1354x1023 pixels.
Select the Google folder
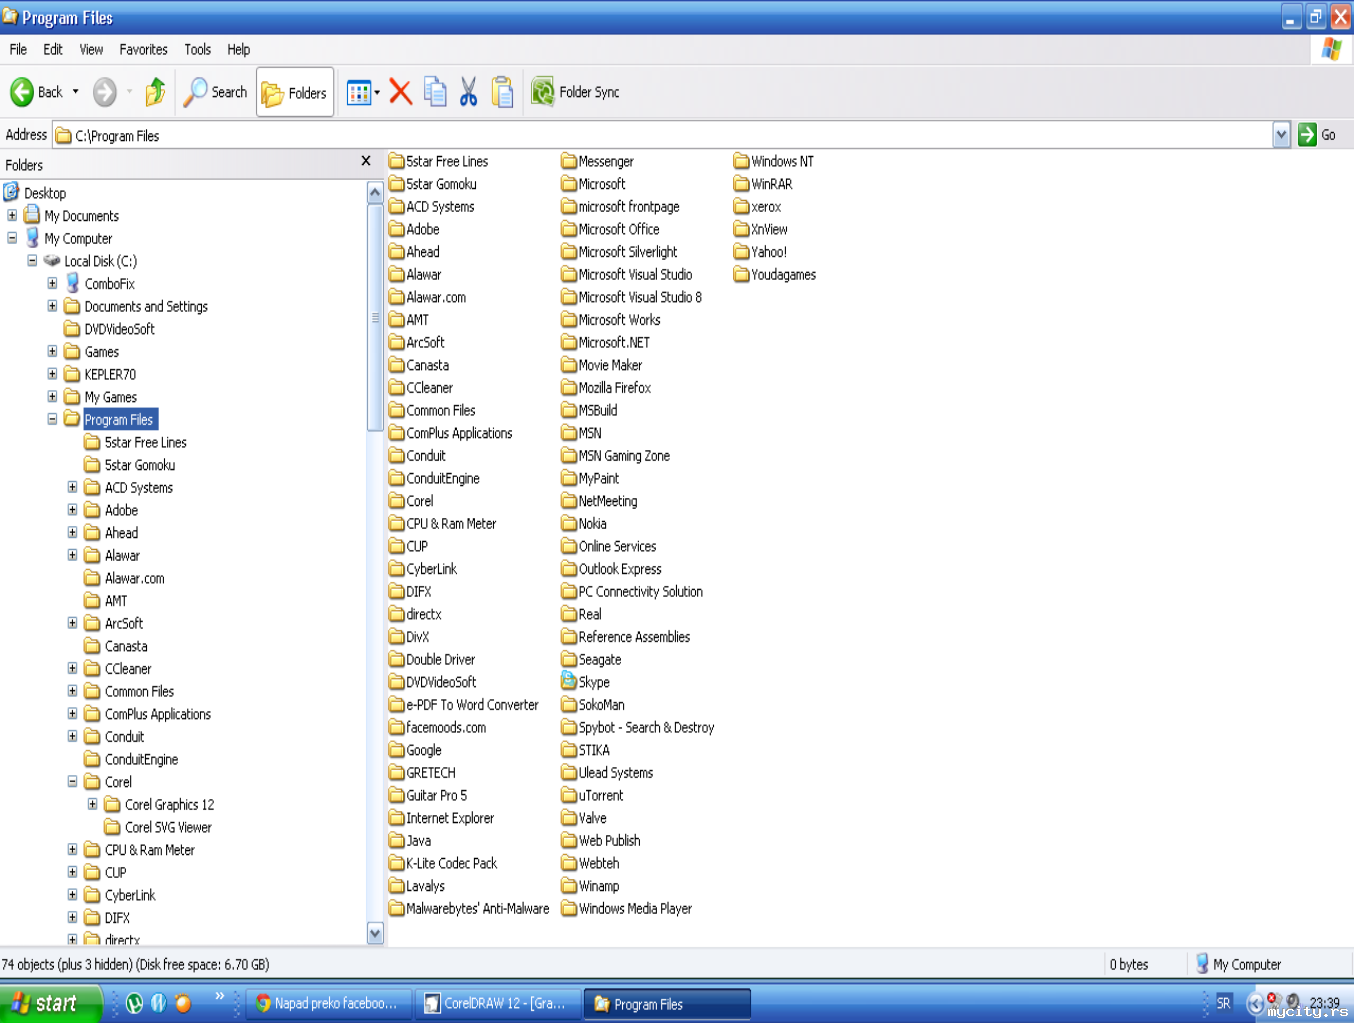415,750
